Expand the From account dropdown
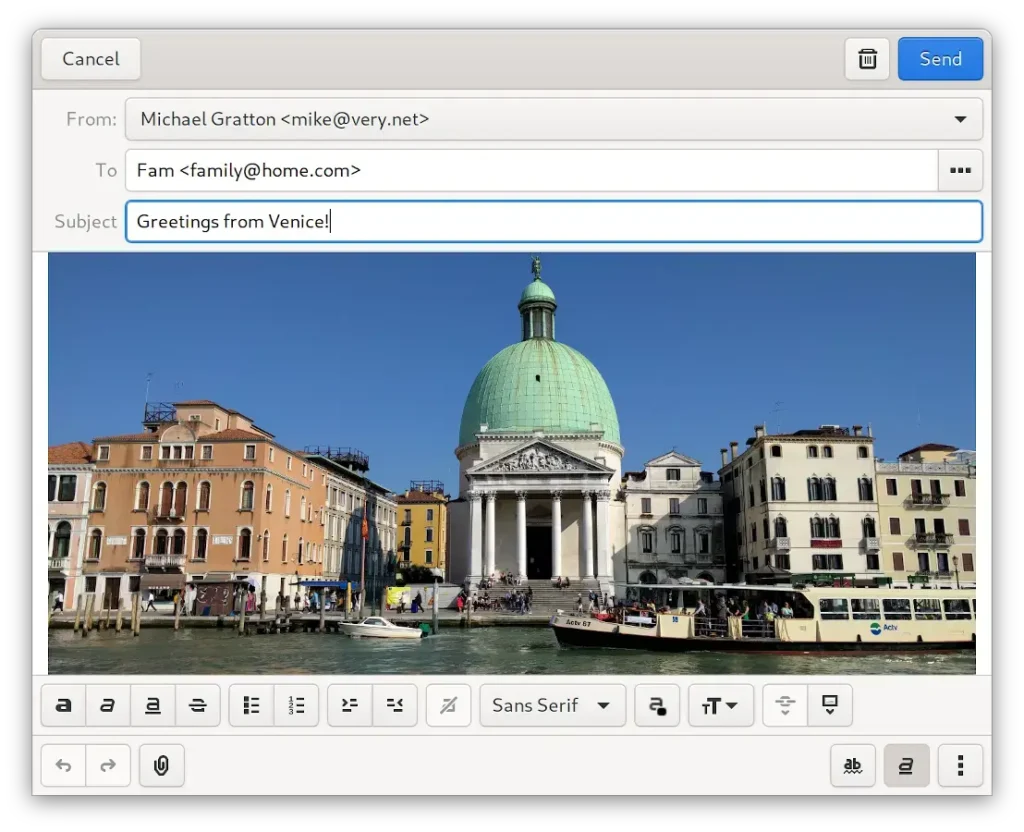1024x832 pixels. 553,119
